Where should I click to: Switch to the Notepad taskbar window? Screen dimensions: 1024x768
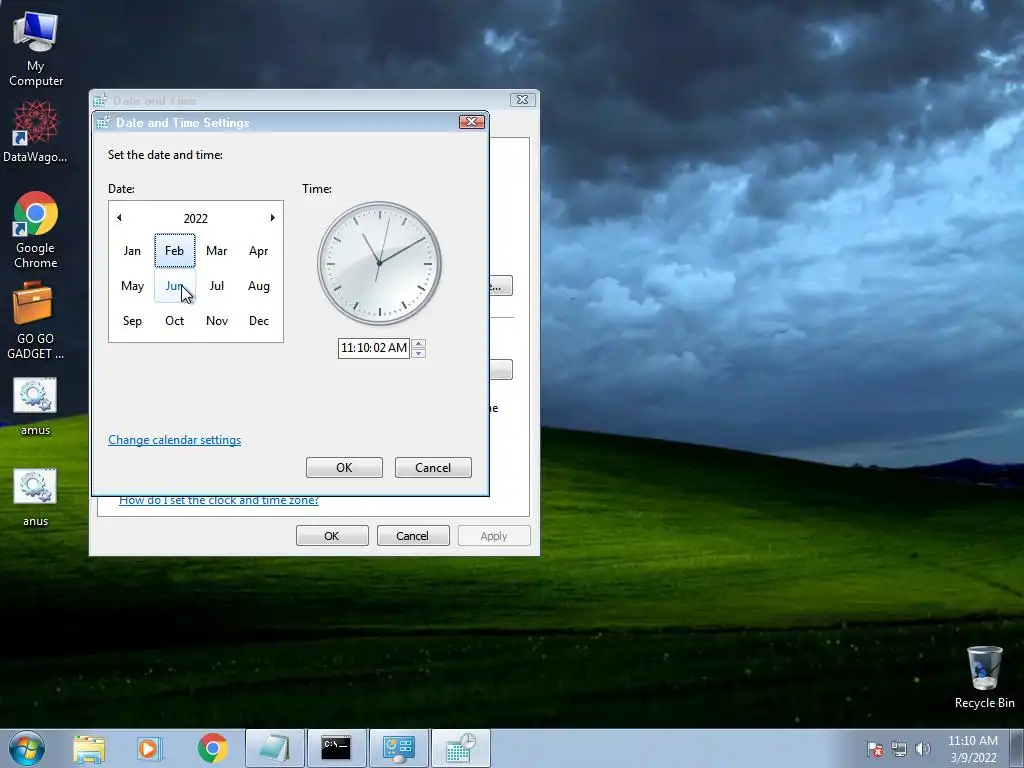pos(274,748)
